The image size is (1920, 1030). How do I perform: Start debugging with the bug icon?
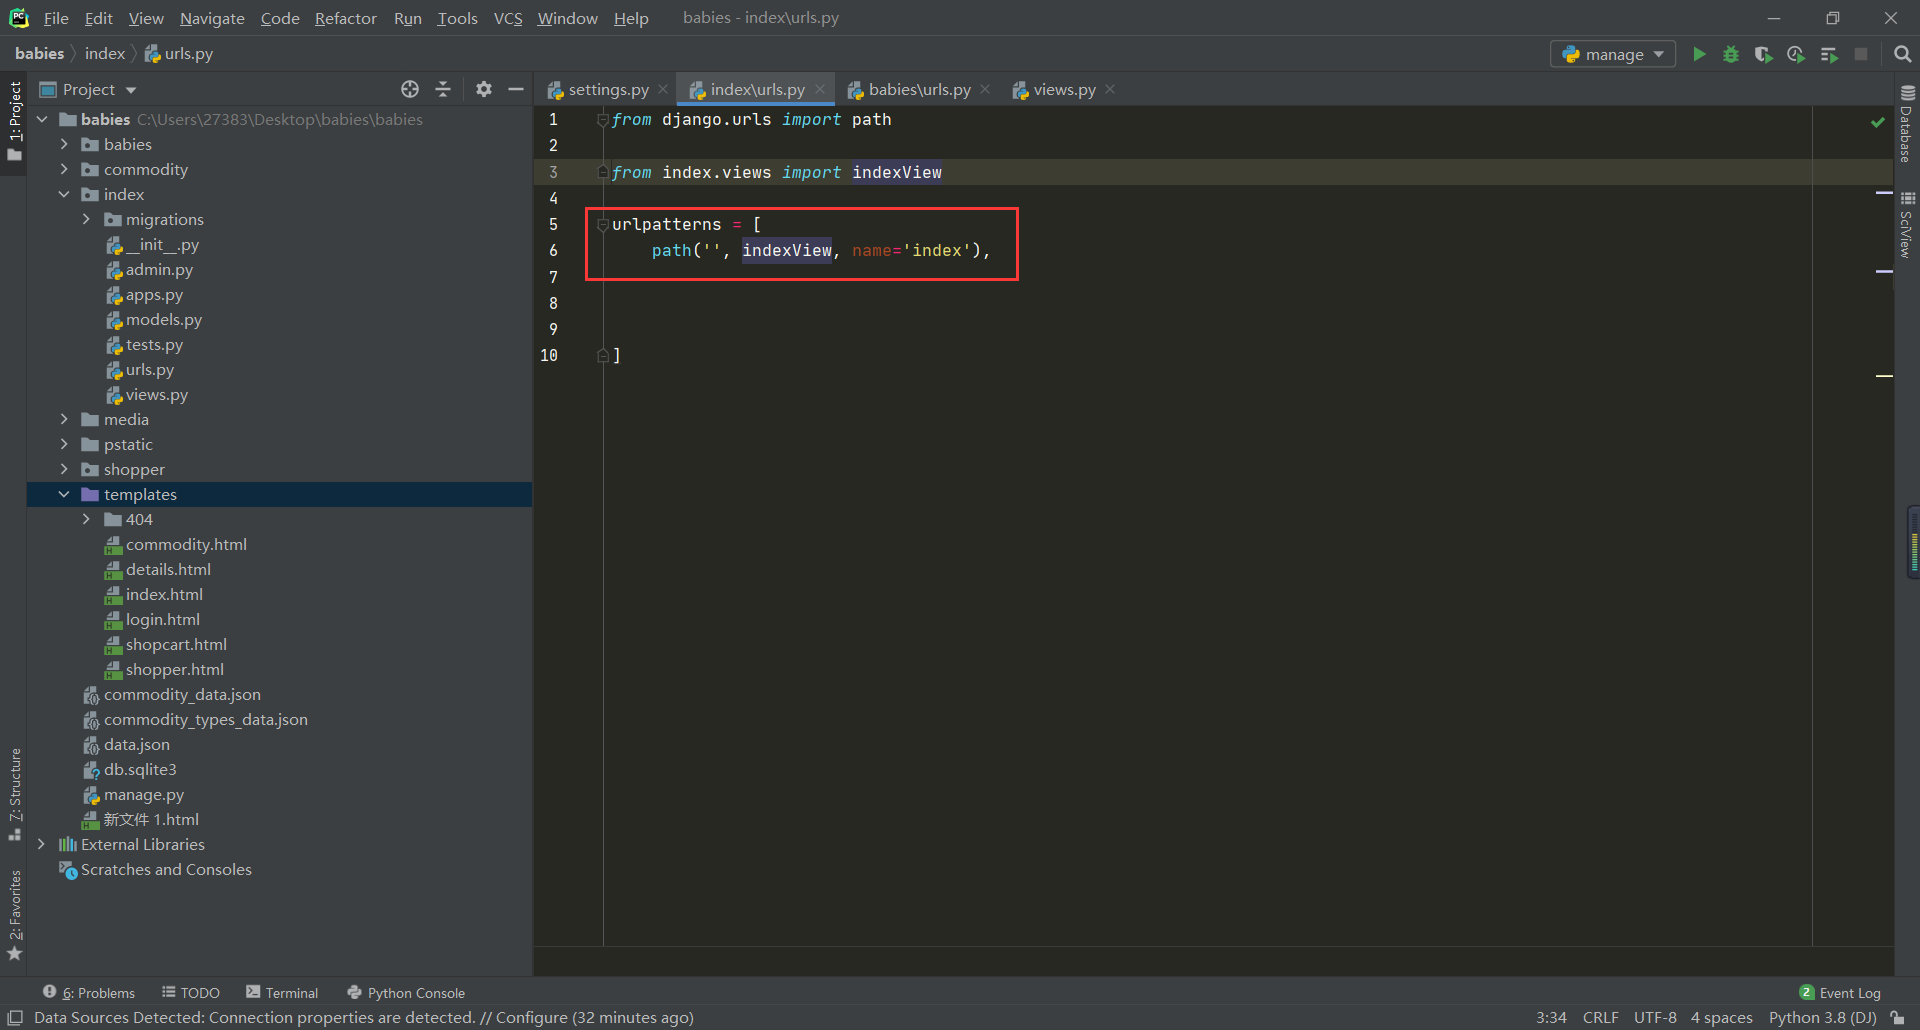point(1731,54)
